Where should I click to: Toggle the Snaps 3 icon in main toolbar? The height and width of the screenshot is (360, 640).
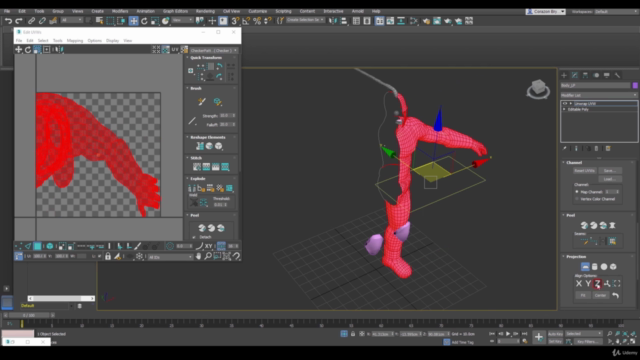point(235,21)
